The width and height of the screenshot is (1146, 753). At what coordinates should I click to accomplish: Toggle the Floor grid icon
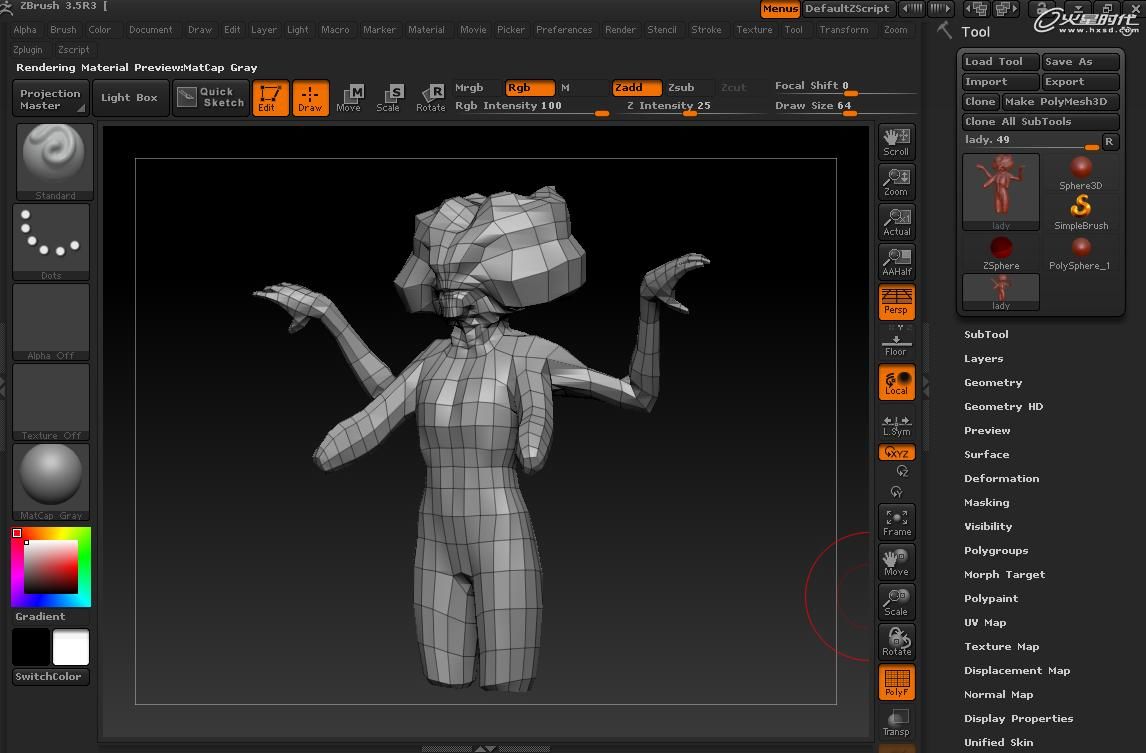[x=896, y=341]
